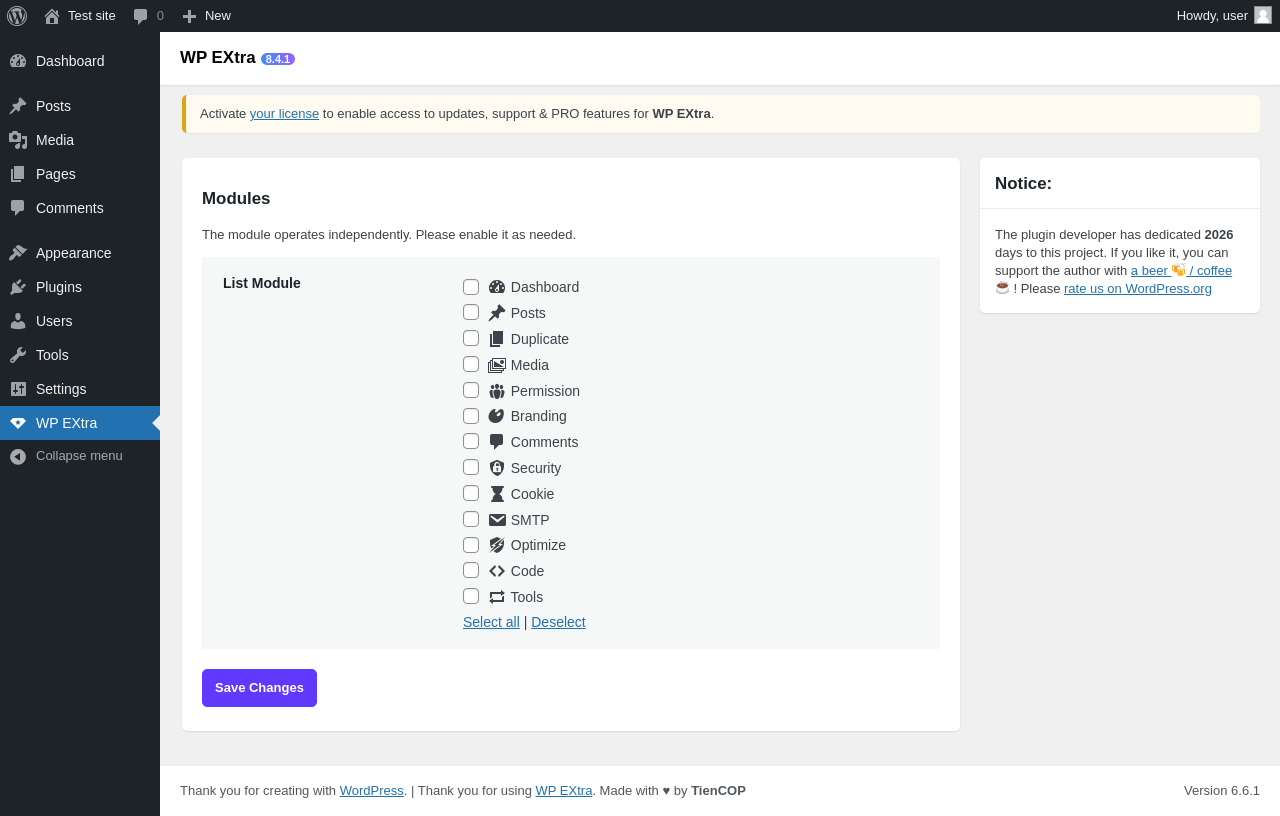
Task: Click the Plugins plug icon in sidebar
Action: click(x=18, y=287)
